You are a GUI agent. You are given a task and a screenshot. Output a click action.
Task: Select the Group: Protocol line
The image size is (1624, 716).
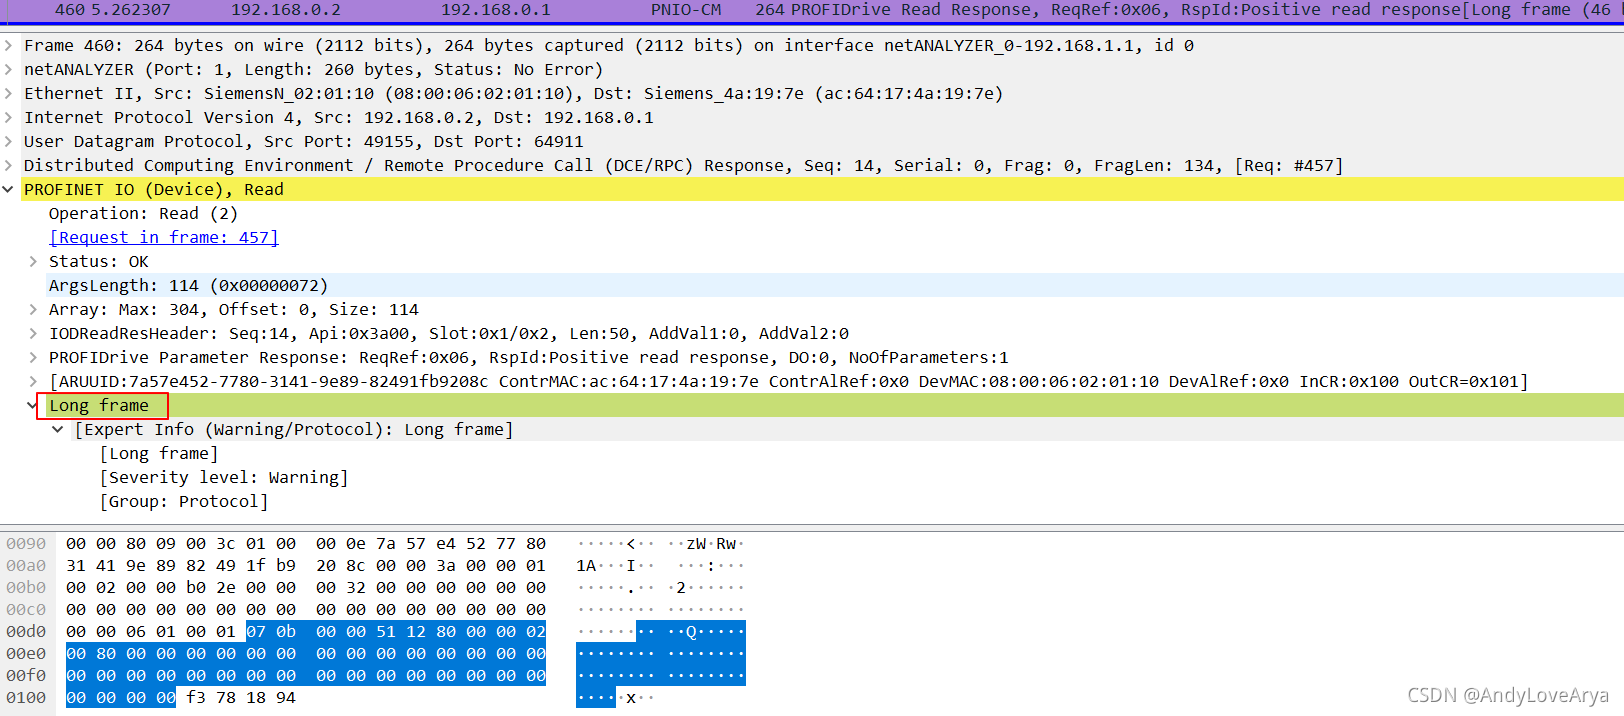click(x=184, y=502)
